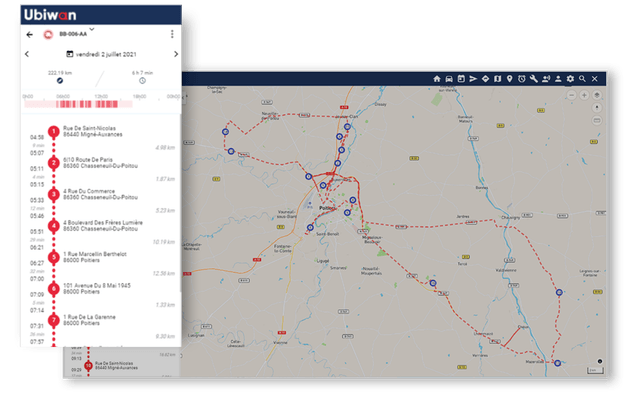
Task: Click the Poitiers city label on map
Action: pyautogui.click(x=327, y=208)
